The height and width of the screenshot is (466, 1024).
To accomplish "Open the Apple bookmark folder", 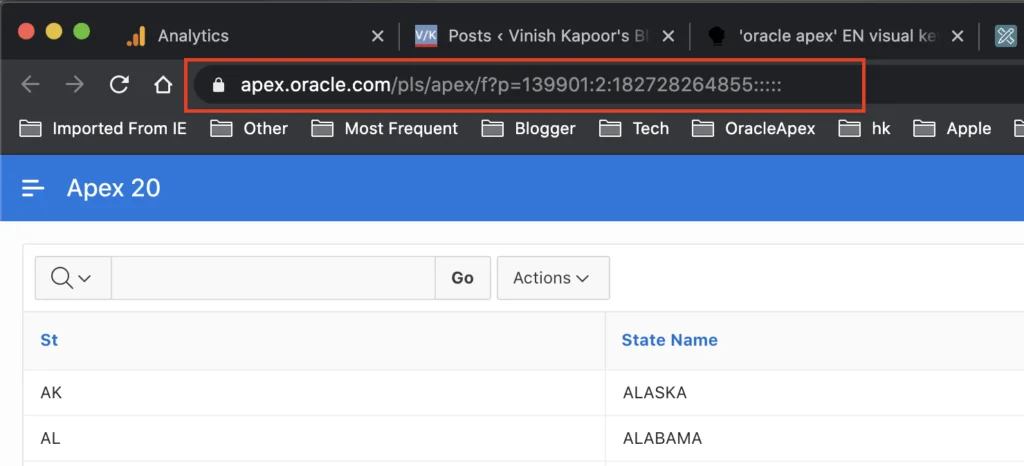I will [x=952, y=129].
